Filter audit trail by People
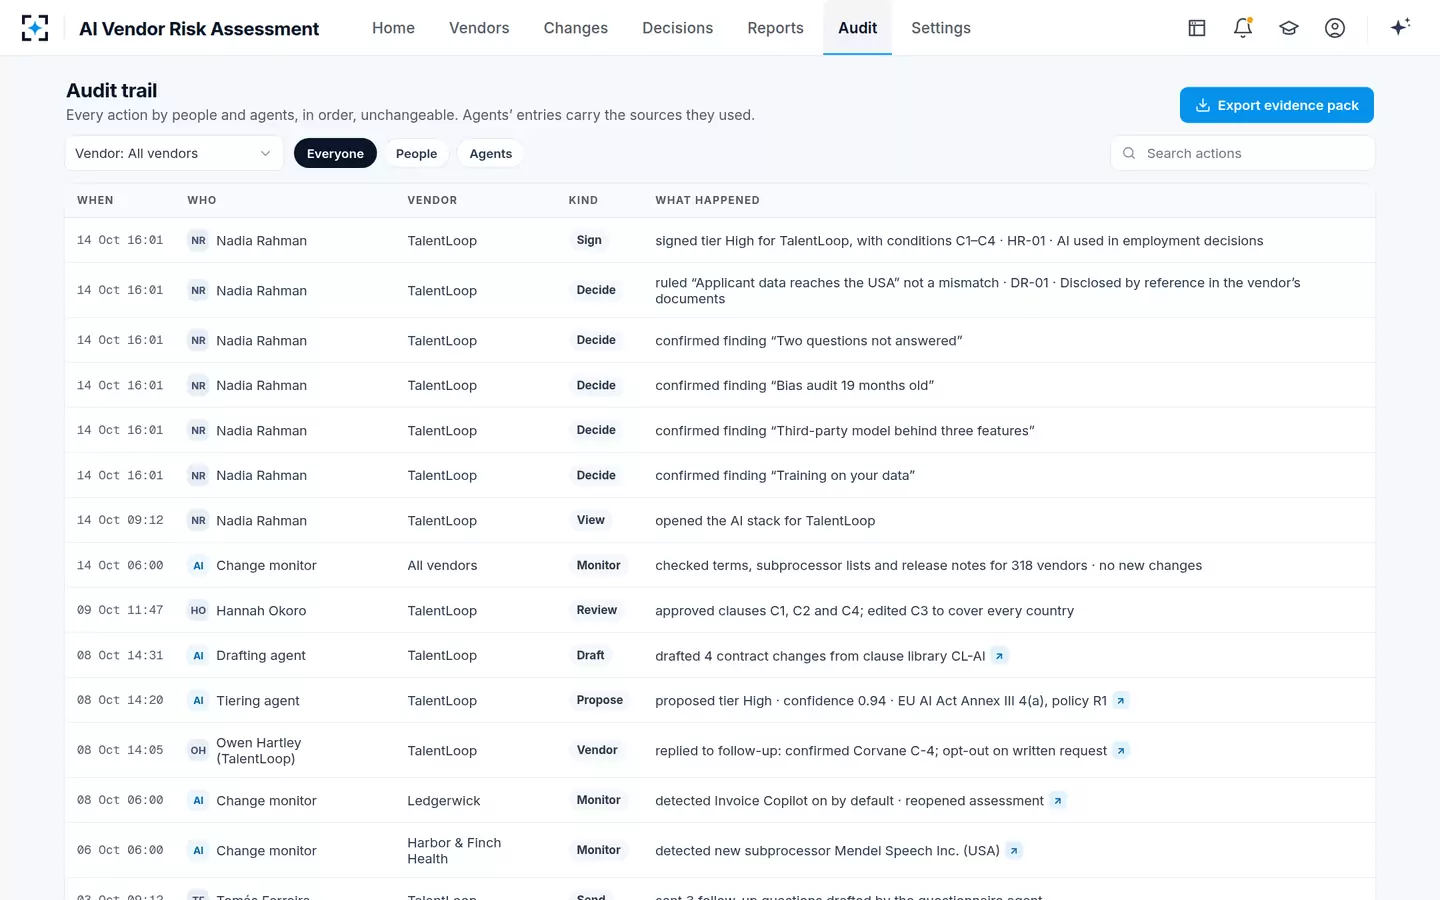 416,153
